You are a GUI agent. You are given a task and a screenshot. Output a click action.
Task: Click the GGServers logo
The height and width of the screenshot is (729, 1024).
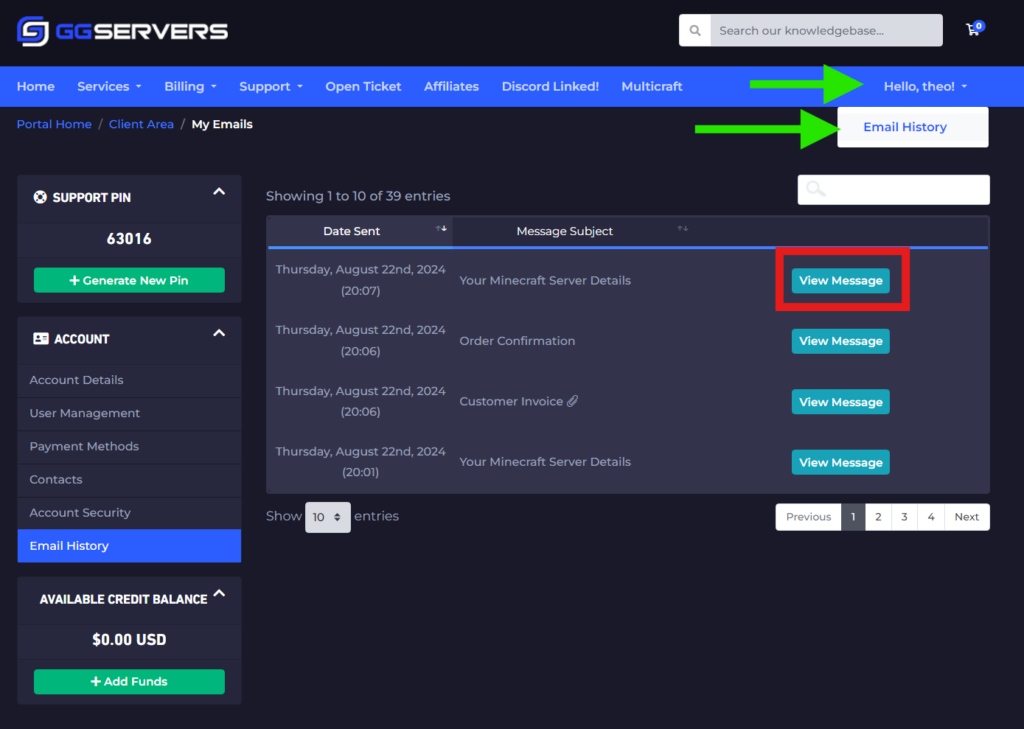(122, 31)
